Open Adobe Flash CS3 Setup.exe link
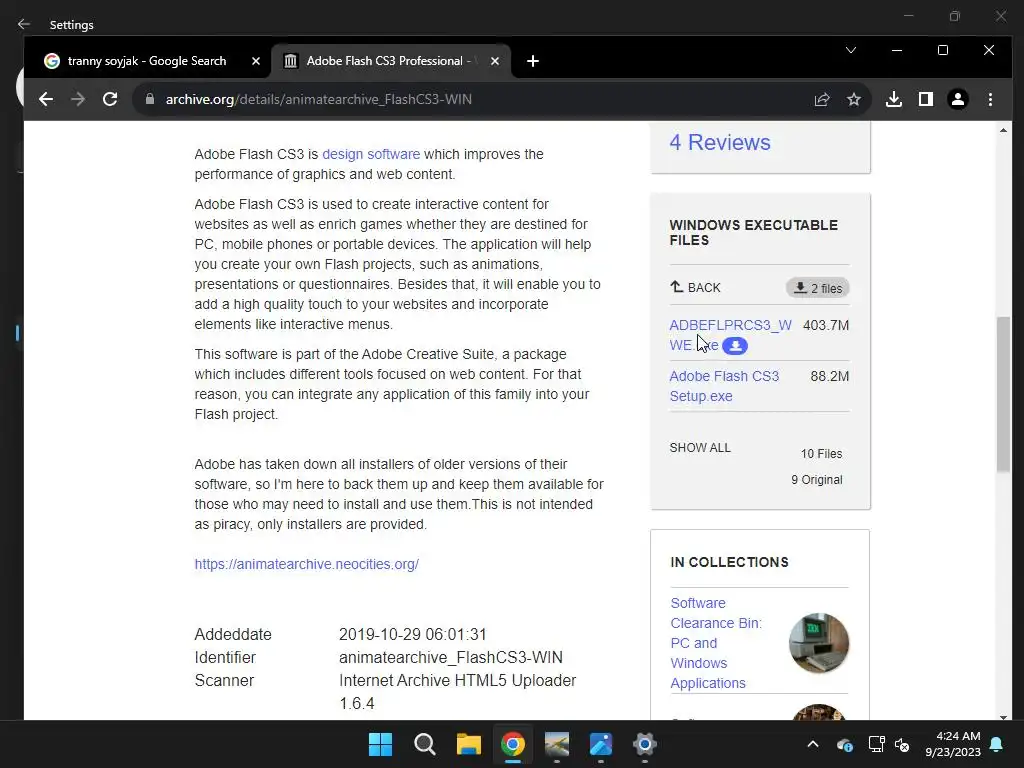The width and height of the screenshot is (1024, 768). tap(724, 386)
